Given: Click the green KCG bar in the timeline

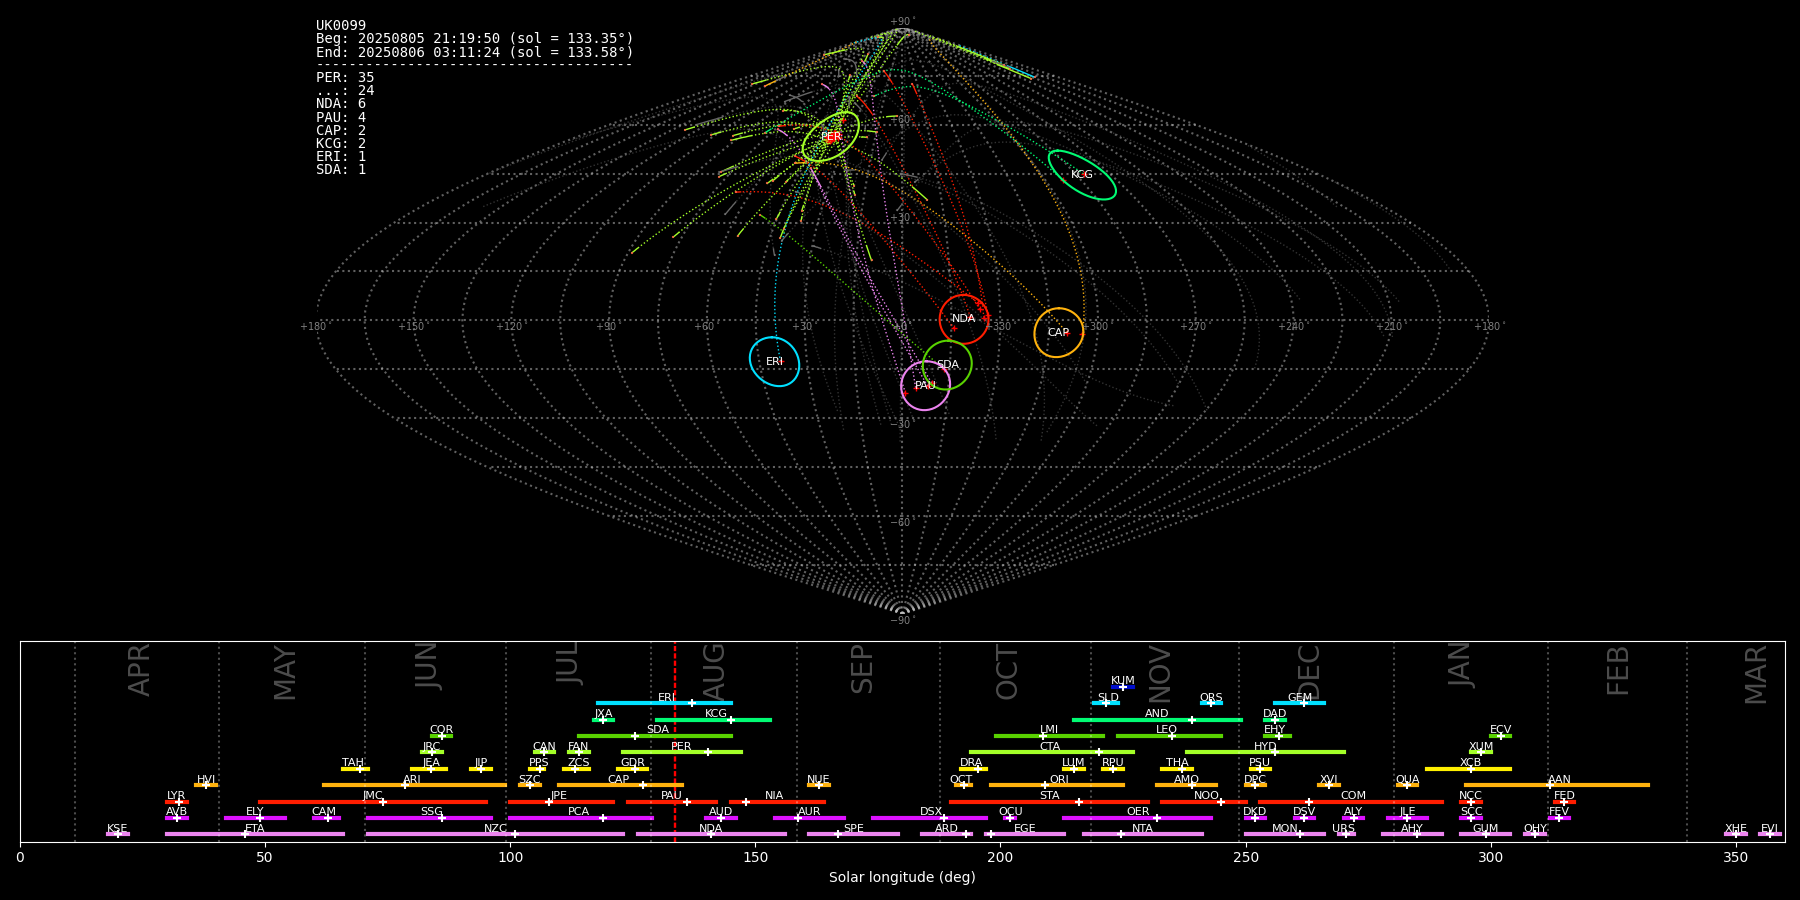Looking at the screenshot, I should tap(713, 719).
